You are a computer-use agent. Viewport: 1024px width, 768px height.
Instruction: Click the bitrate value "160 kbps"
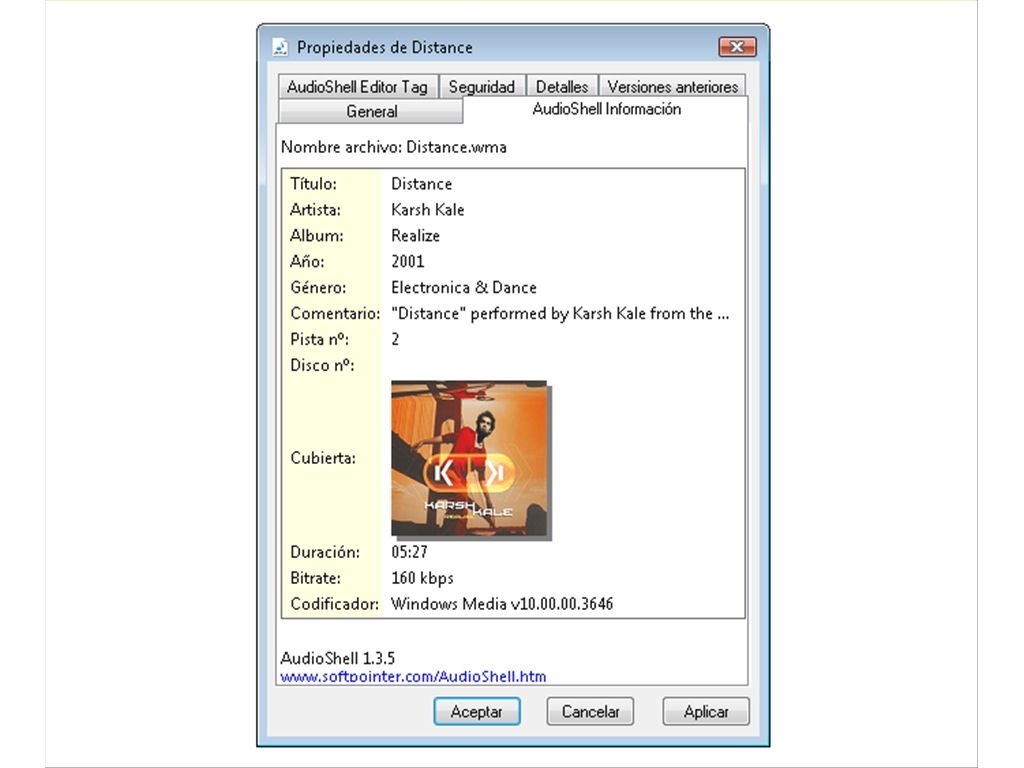(x=422, y=578)
